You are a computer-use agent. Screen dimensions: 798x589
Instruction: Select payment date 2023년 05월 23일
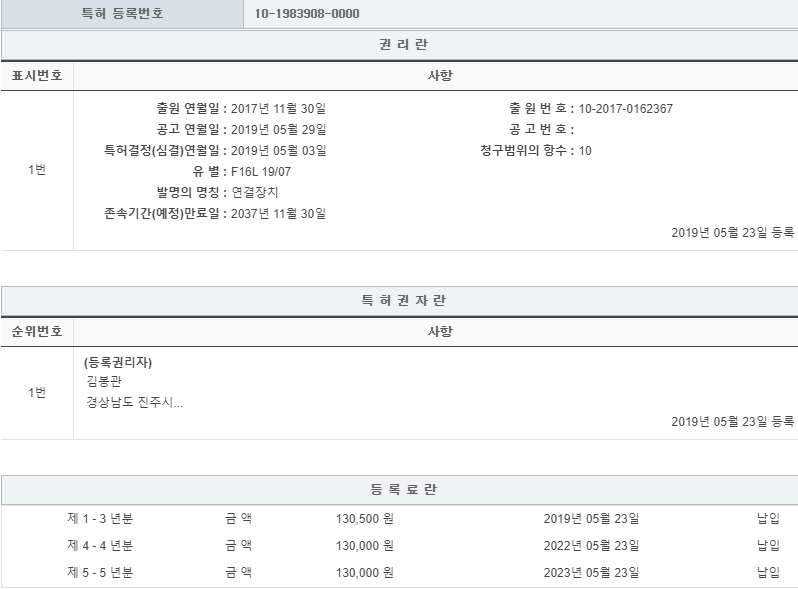click(x=591, y=573)
